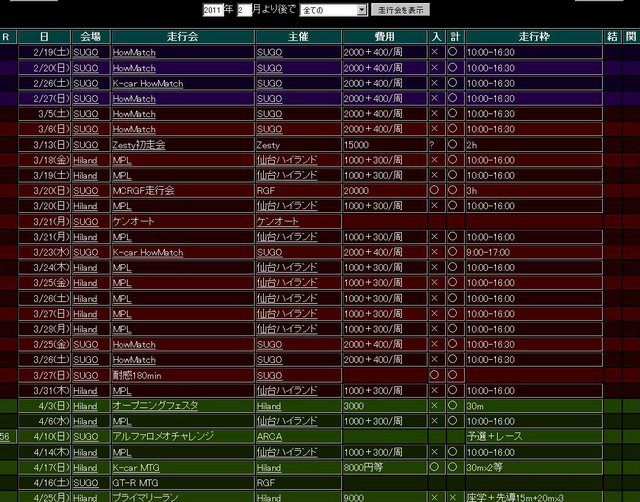This screenshot has width=640, height=502.
Task: Click ケンオート in the 走行会 column
Action: [135, 221]
